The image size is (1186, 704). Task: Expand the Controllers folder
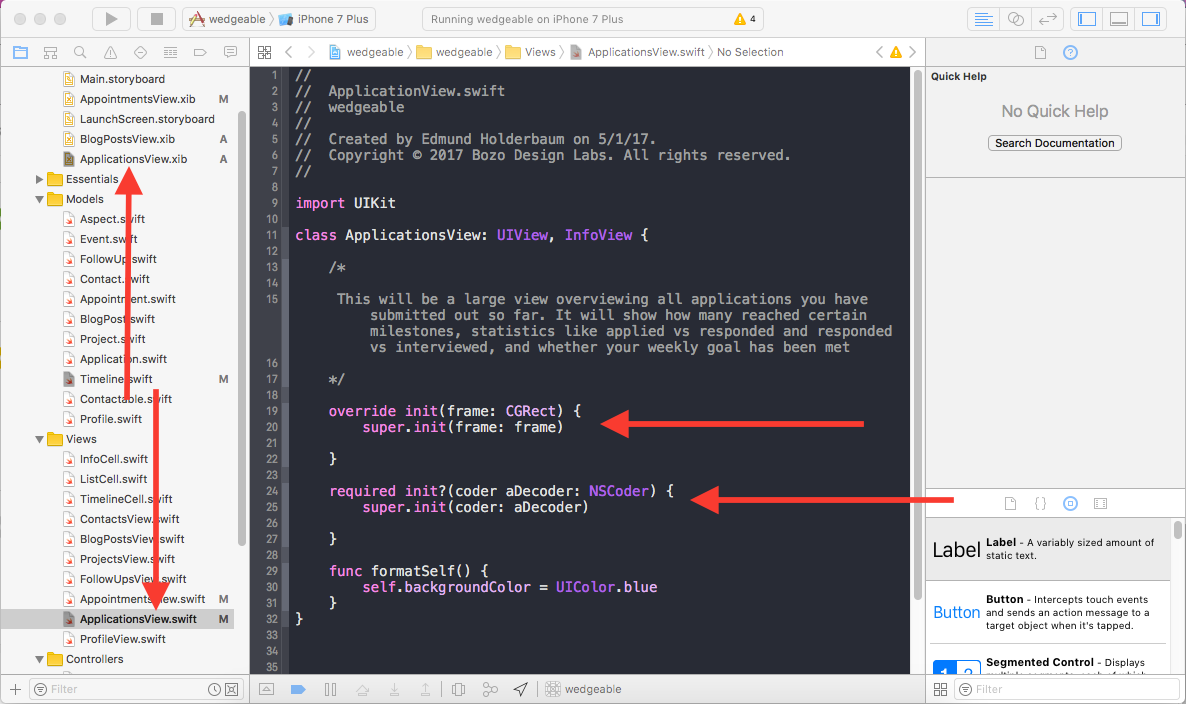pyautogui.click(x=38, y=658)
